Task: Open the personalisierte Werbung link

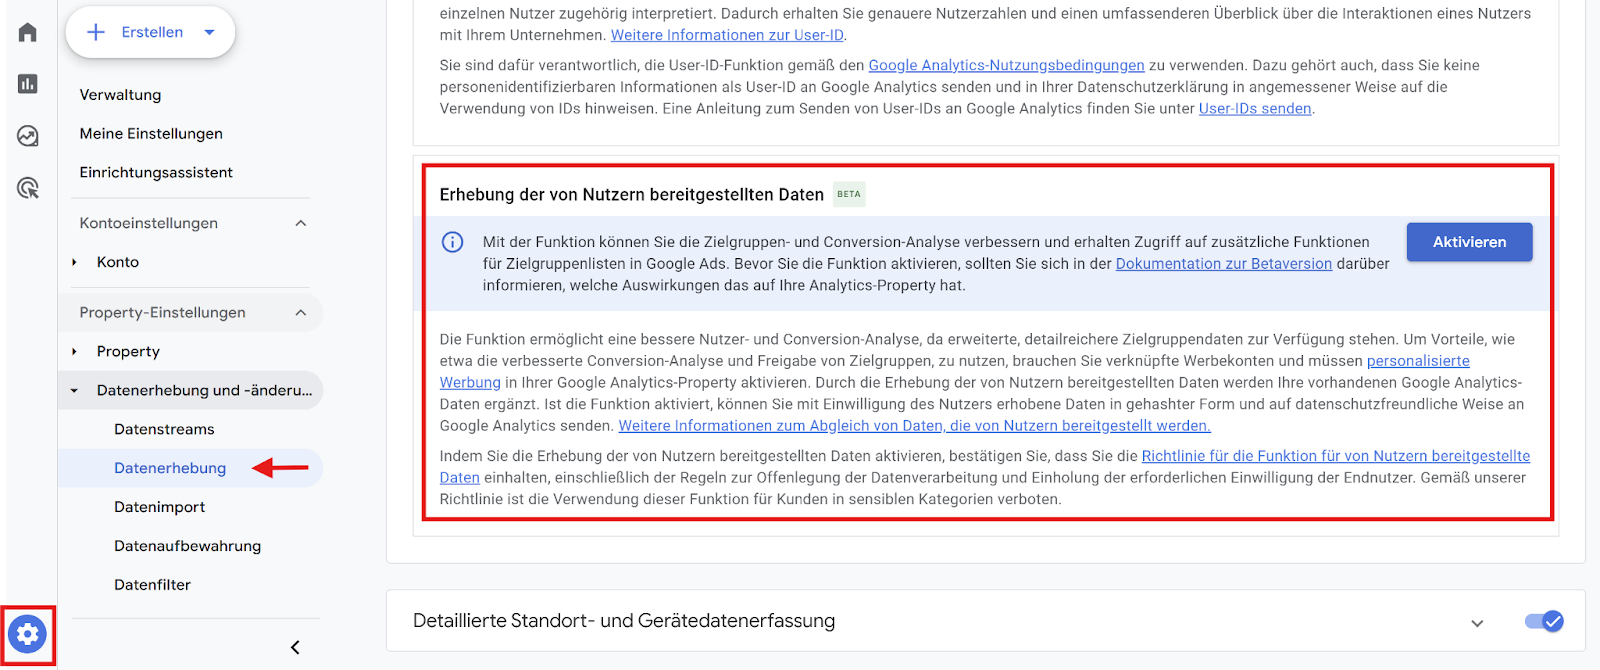Action: (x=1418, y=361)
